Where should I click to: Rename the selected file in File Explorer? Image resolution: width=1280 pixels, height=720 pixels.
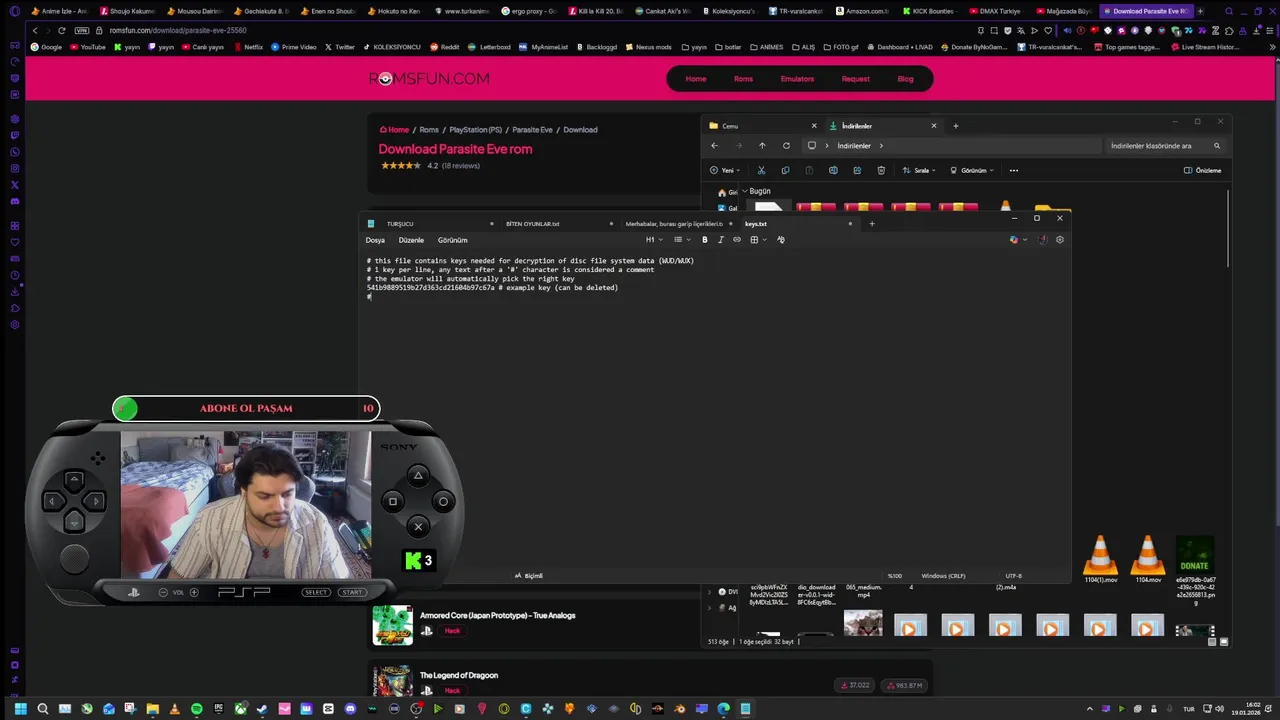pyautogui.click(x=833, y=170)
